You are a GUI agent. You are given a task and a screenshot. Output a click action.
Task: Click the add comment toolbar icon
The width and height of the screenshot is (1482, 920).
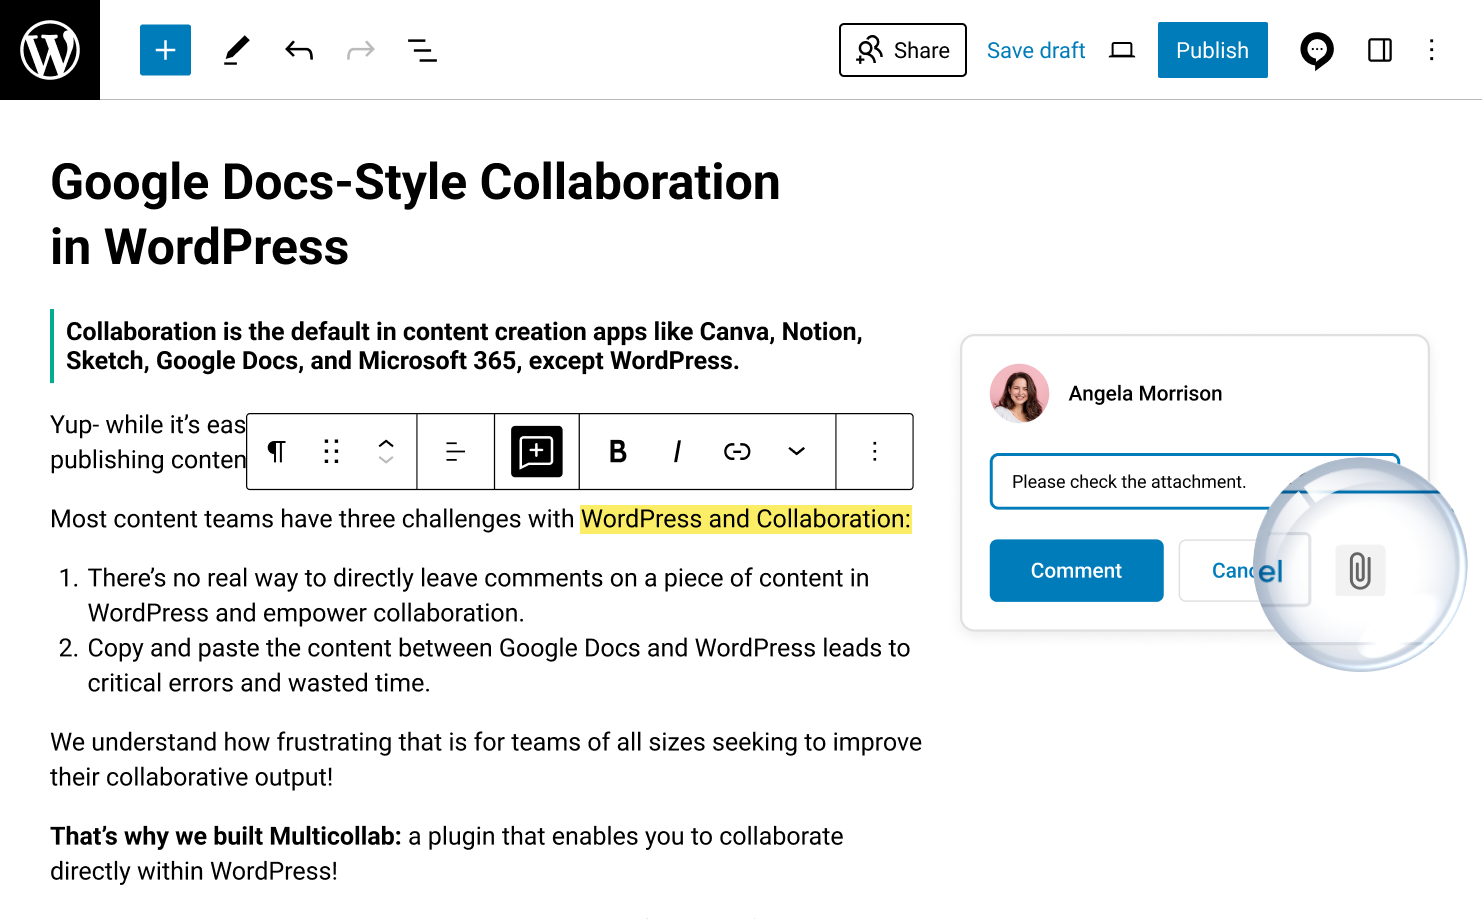tap(537, 452)
